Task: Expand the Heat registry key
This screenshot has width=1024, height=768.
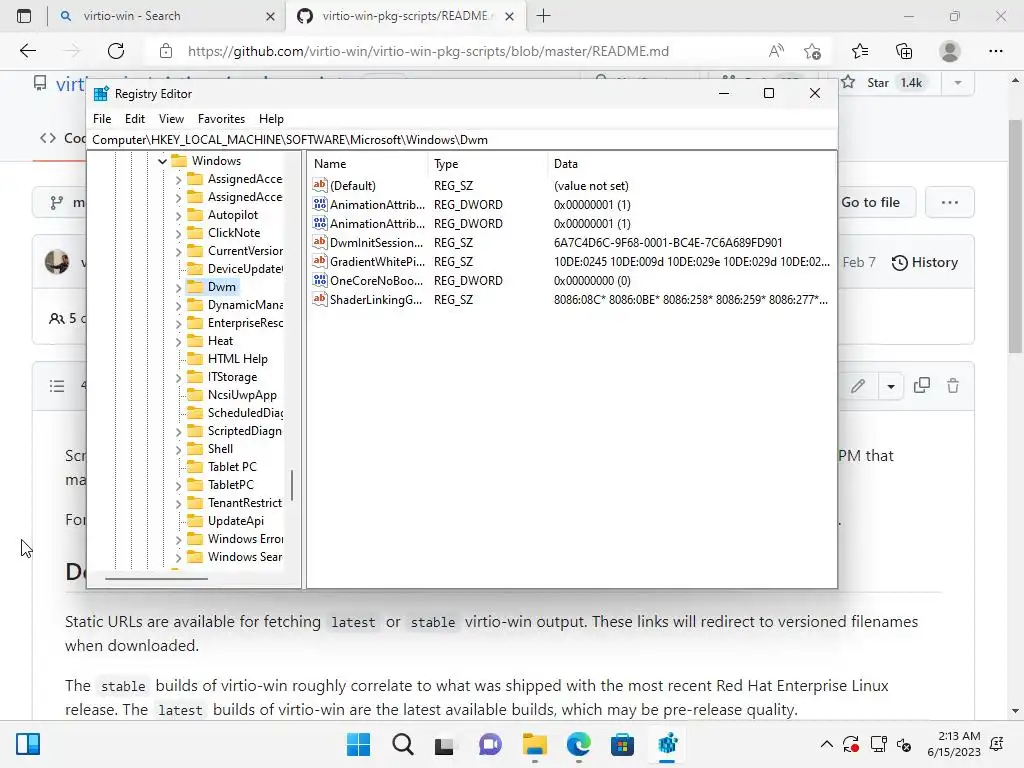Action: [178, 341]
